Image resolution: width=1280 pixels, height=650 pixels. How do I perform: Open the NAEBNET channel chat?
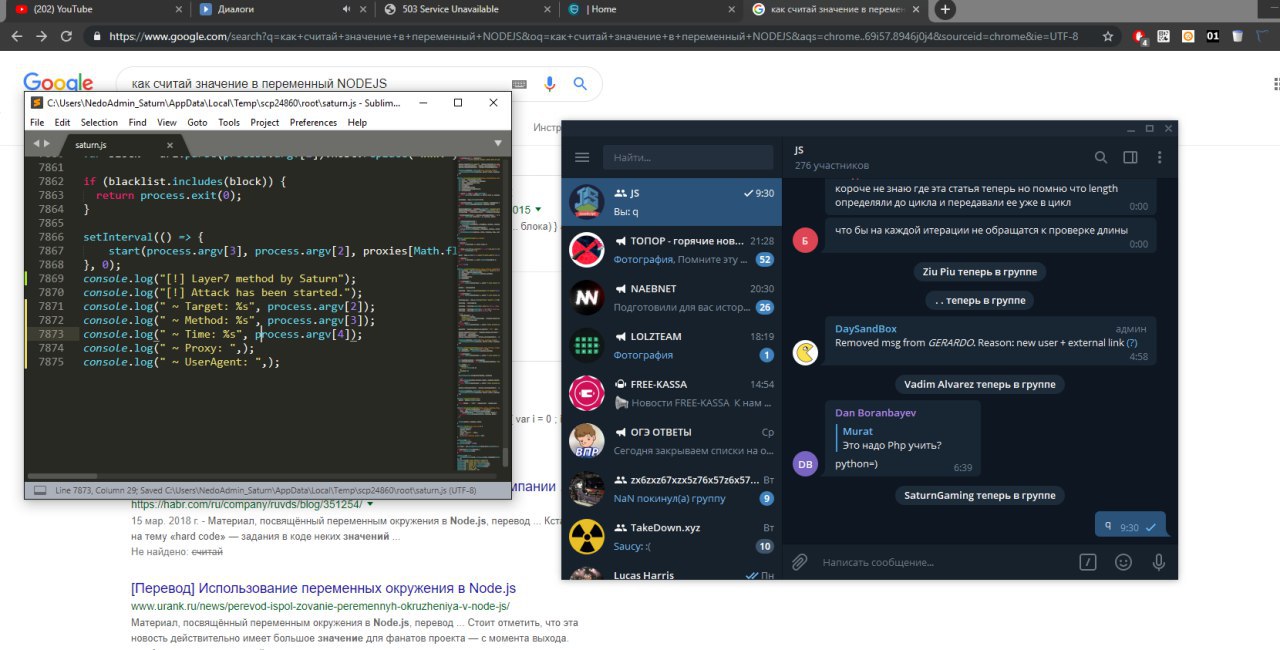pos(671,297)
